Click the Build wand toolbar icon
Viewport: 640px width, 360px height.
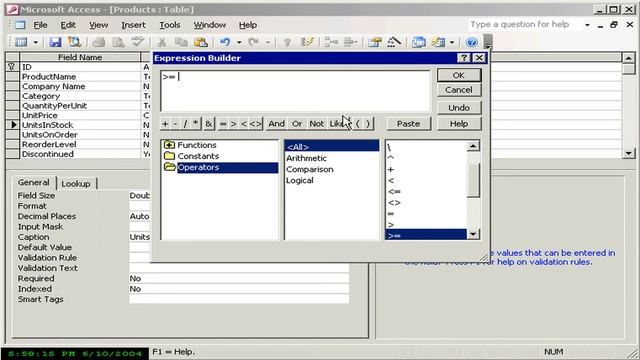pos(394,42)
